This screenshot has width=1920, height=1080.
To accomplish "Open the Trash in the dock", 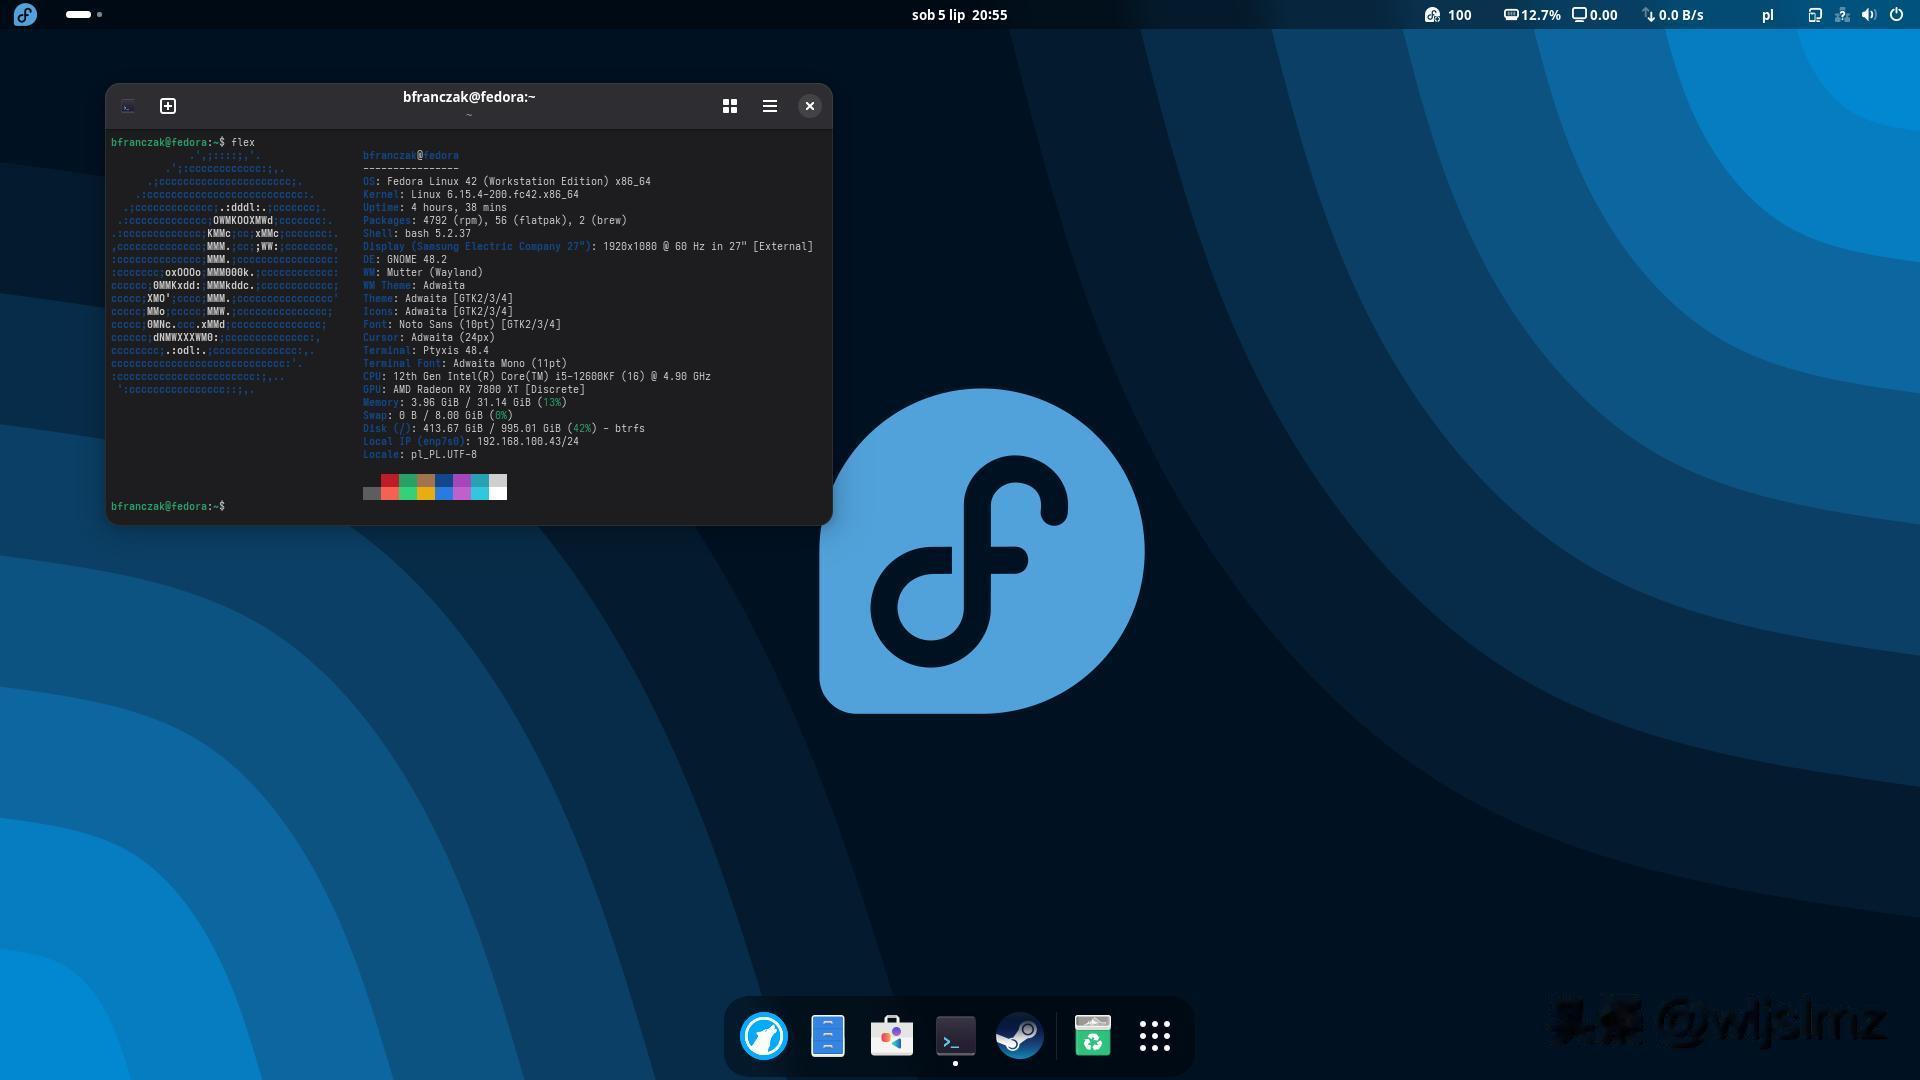I will click(1092, 1036).
